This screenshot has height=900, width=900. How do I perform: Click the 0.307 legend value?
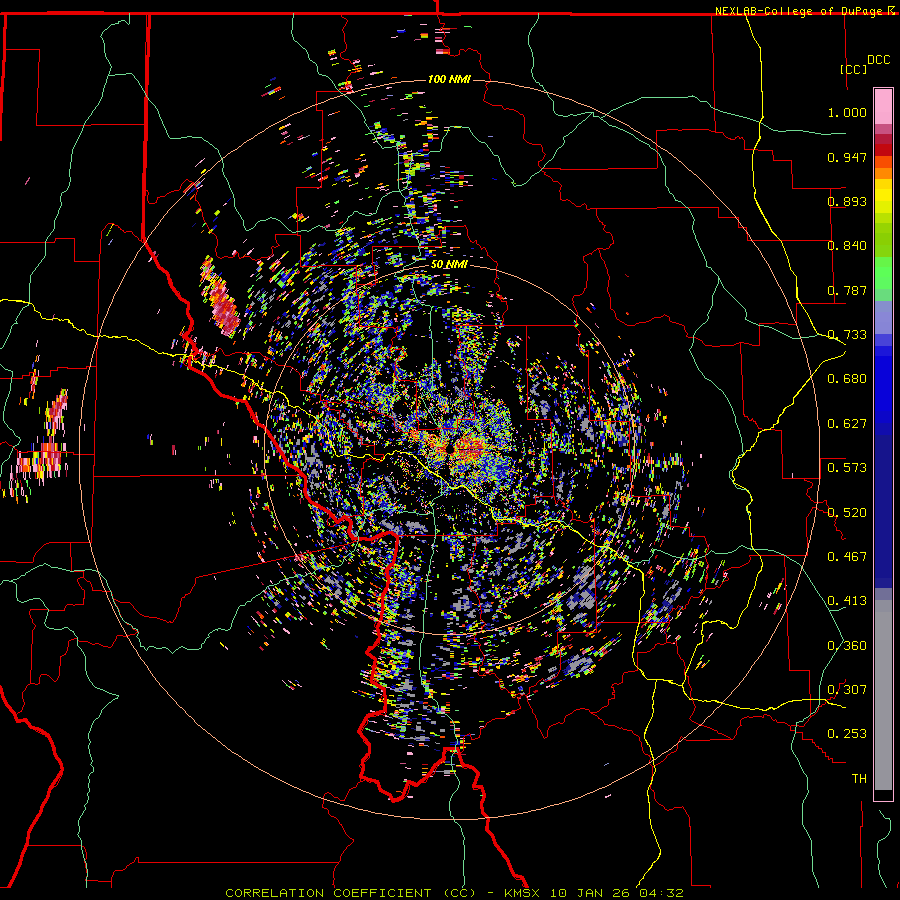pyautogui.click(x=847, y=690)
